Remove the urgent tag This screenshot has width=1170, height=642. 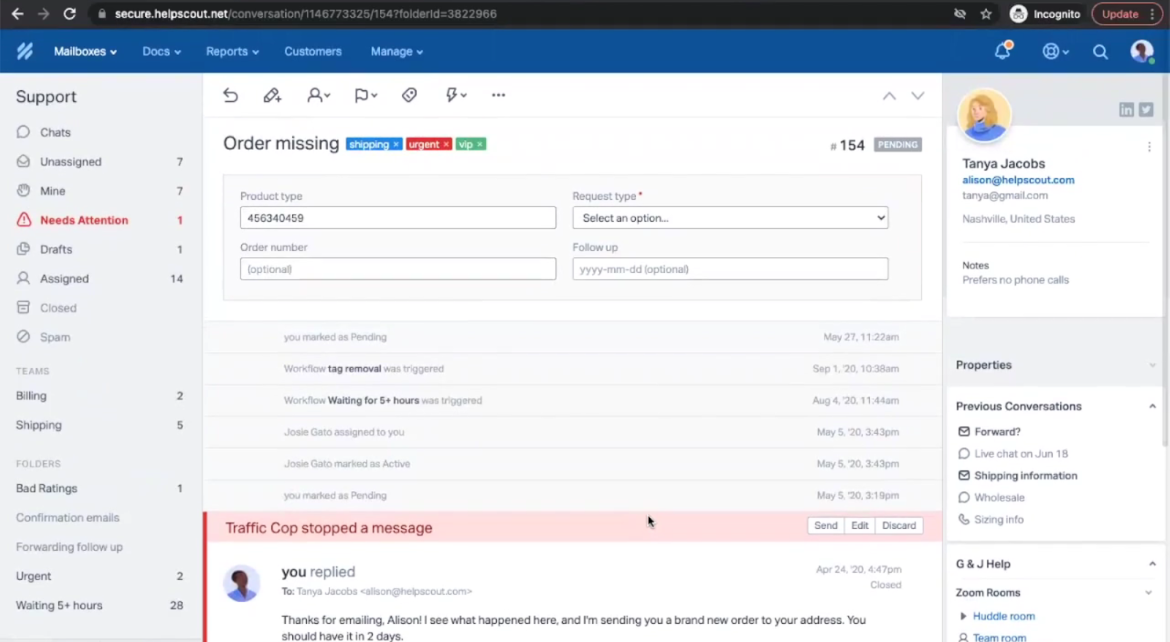click(446, 144)
